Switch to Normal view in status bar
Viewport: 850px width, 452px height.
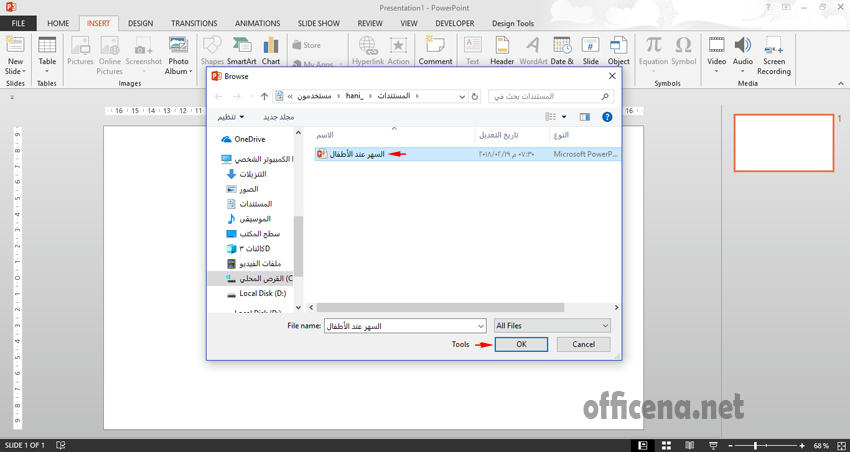click(643, 445)
